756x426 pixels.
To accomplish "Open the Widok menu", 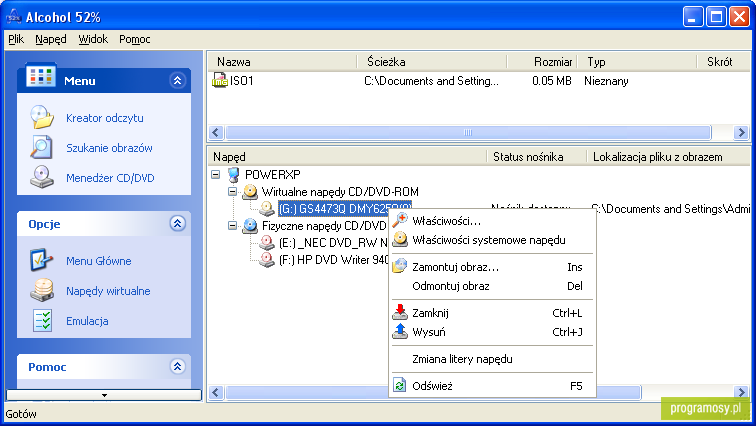I will coord(93,39).
